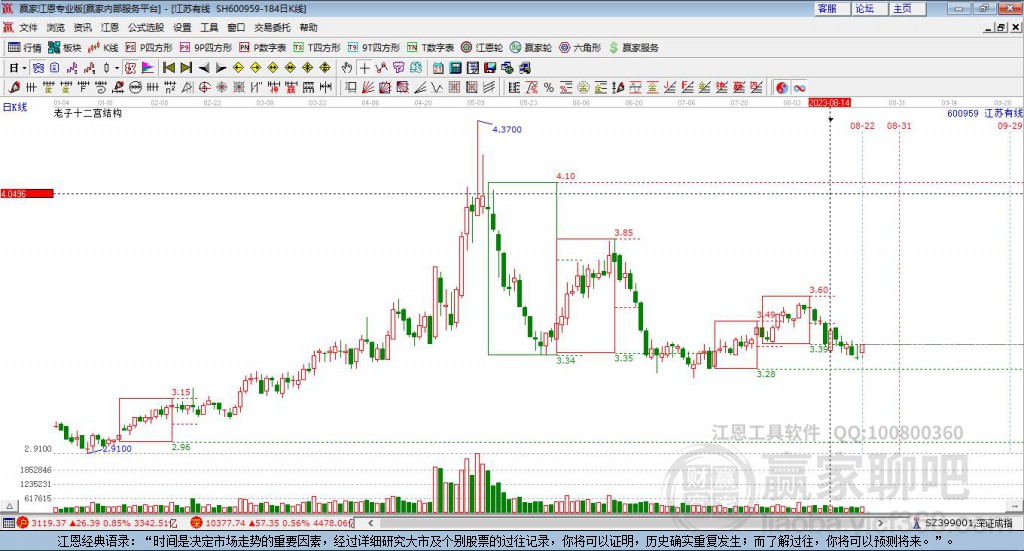The image size is (1024, 551).
Task: Click the Shenzhen index 10377.74 status entry
Action: tap(272, 523)
